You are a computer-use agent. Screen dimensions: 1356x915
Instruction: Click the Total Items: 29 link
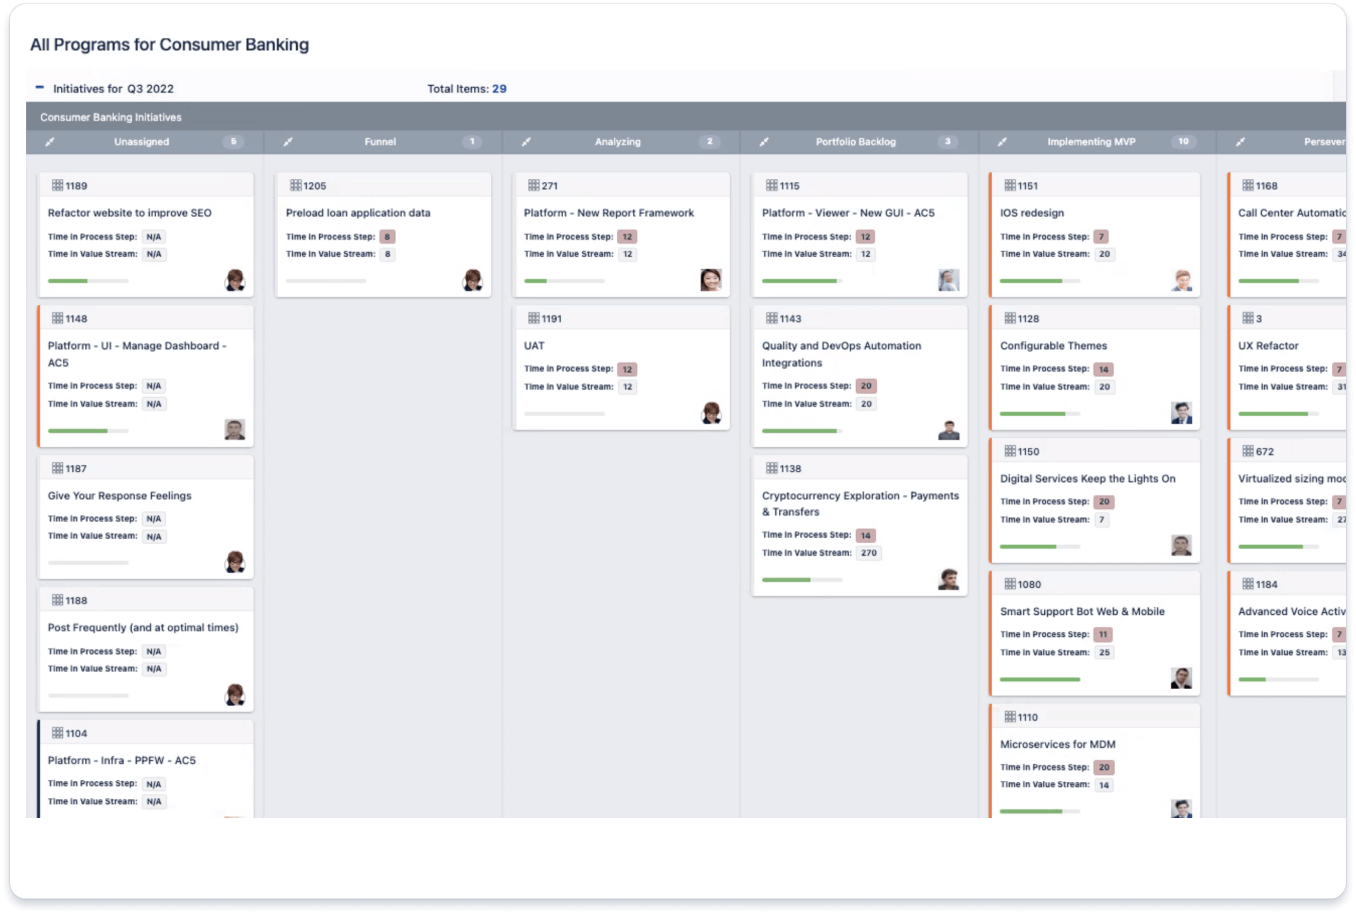coord(466,88)
